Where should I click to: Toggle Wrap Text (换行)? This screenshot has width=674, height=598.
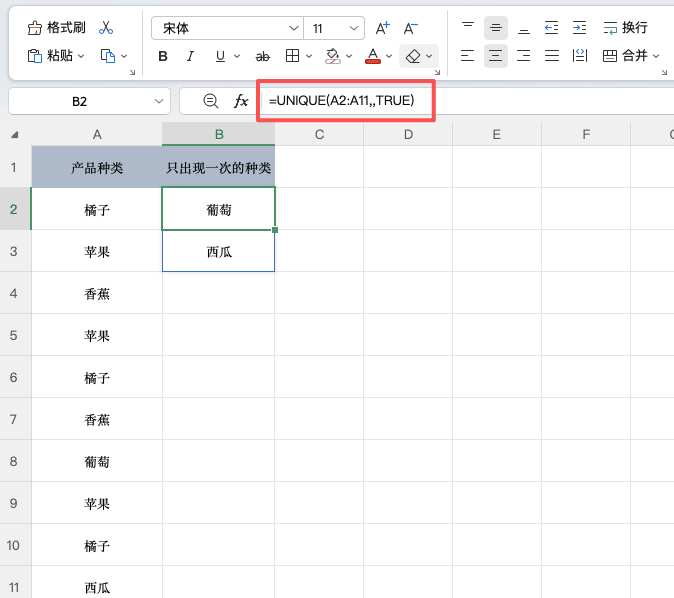click(625, 28)
